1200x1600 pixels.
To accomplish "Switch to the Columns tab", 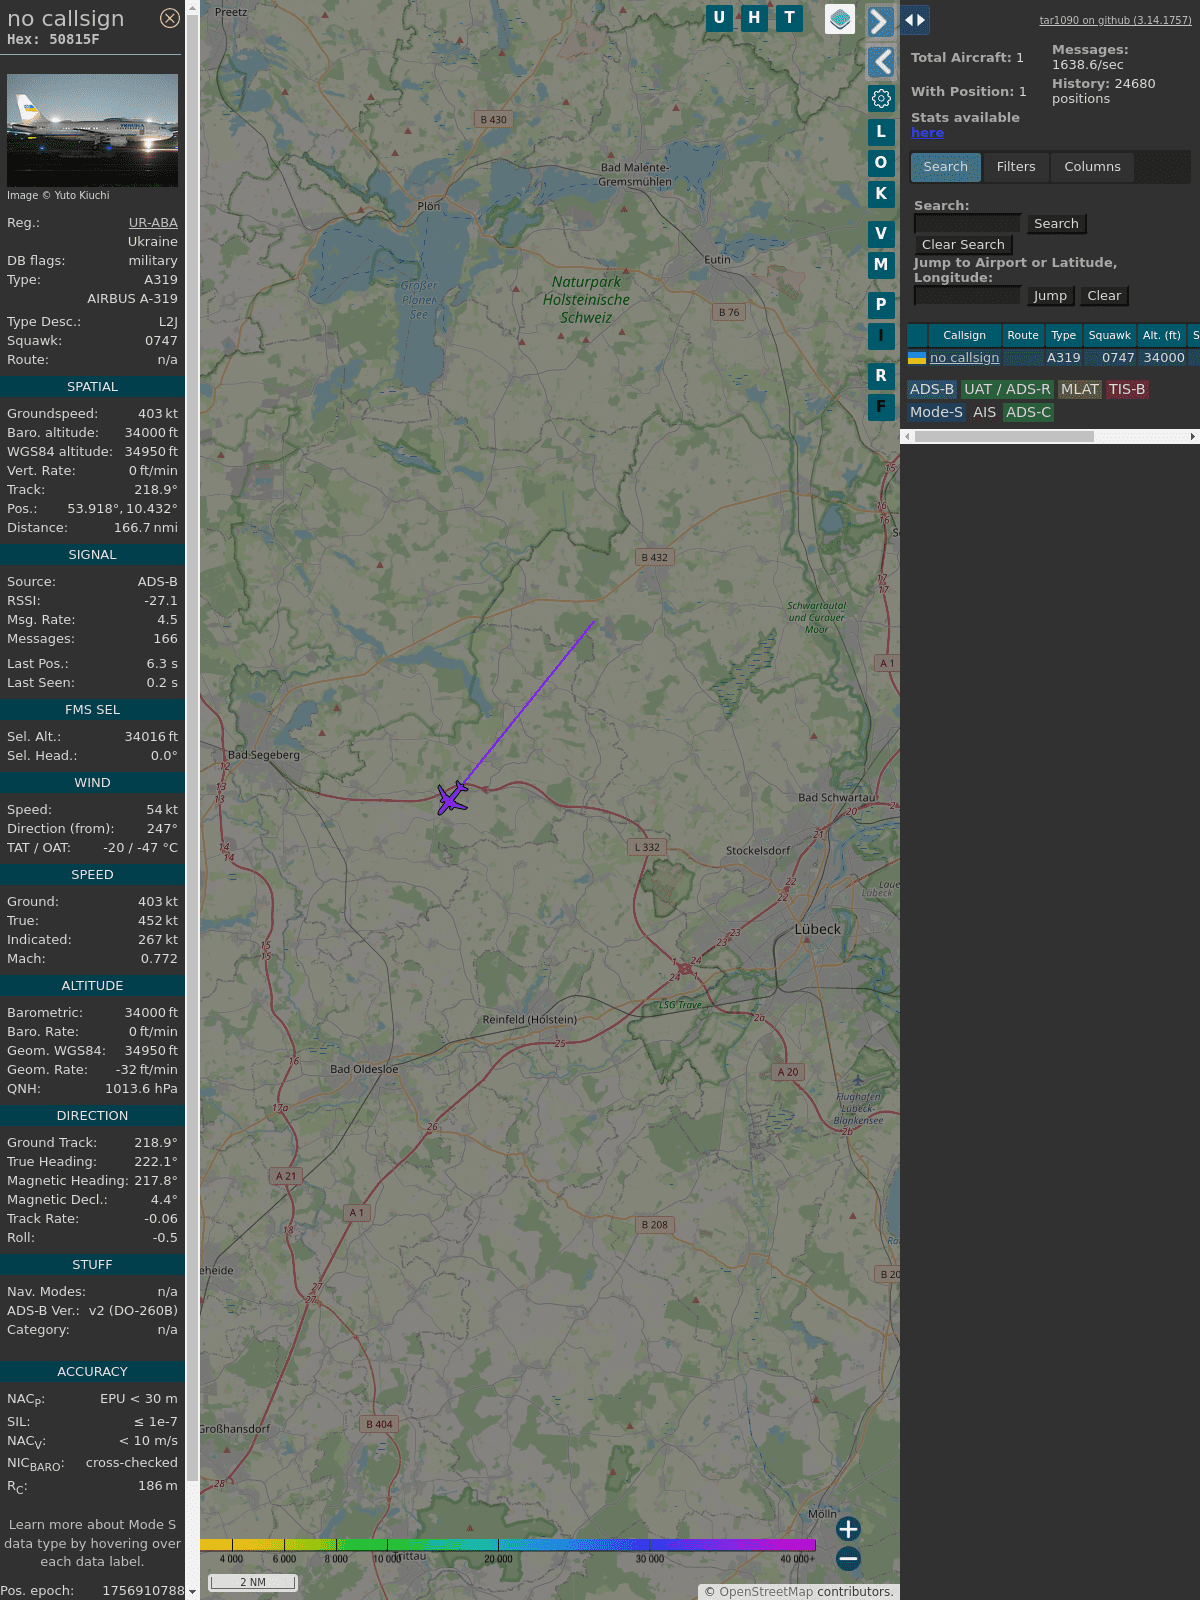I will point(1092,167).
